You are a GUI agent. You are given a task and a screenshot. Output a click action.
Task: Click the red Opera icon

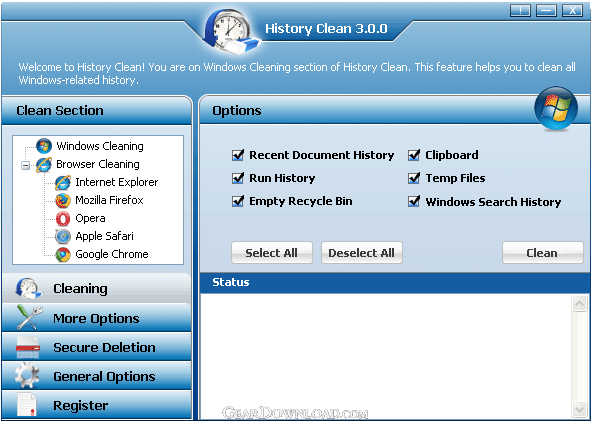(x=63, y=219)
